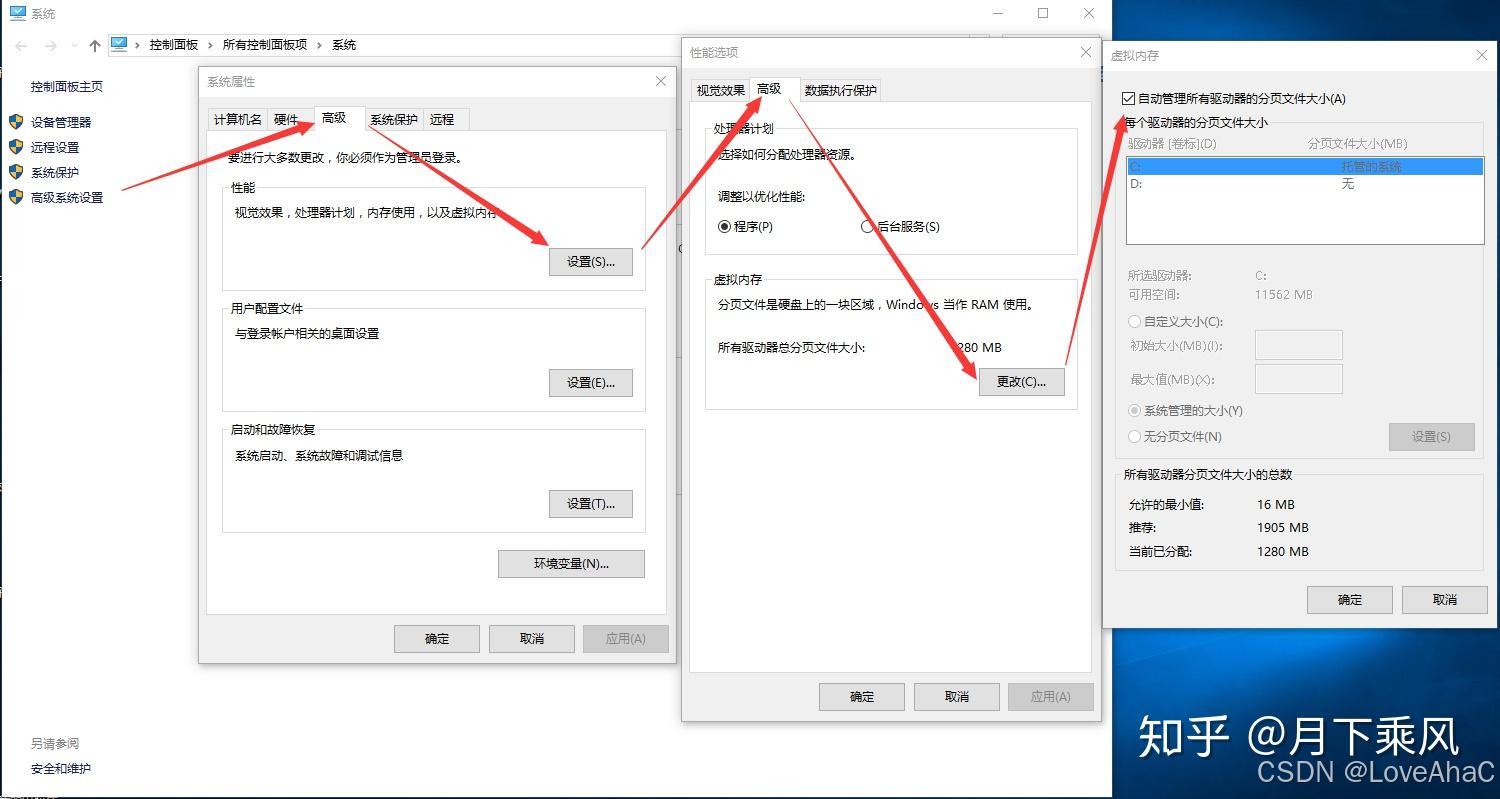Click 设置(T)... startup recovery button
This screenshot has height=799, width=1500.
[591, 504]
